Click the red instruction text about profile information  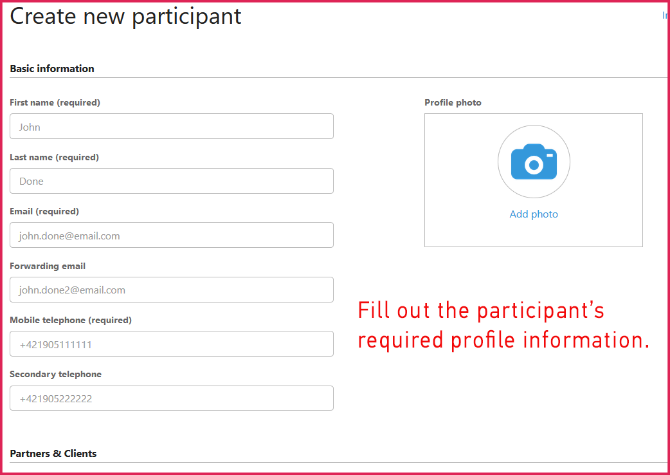(x=504, y=325)
